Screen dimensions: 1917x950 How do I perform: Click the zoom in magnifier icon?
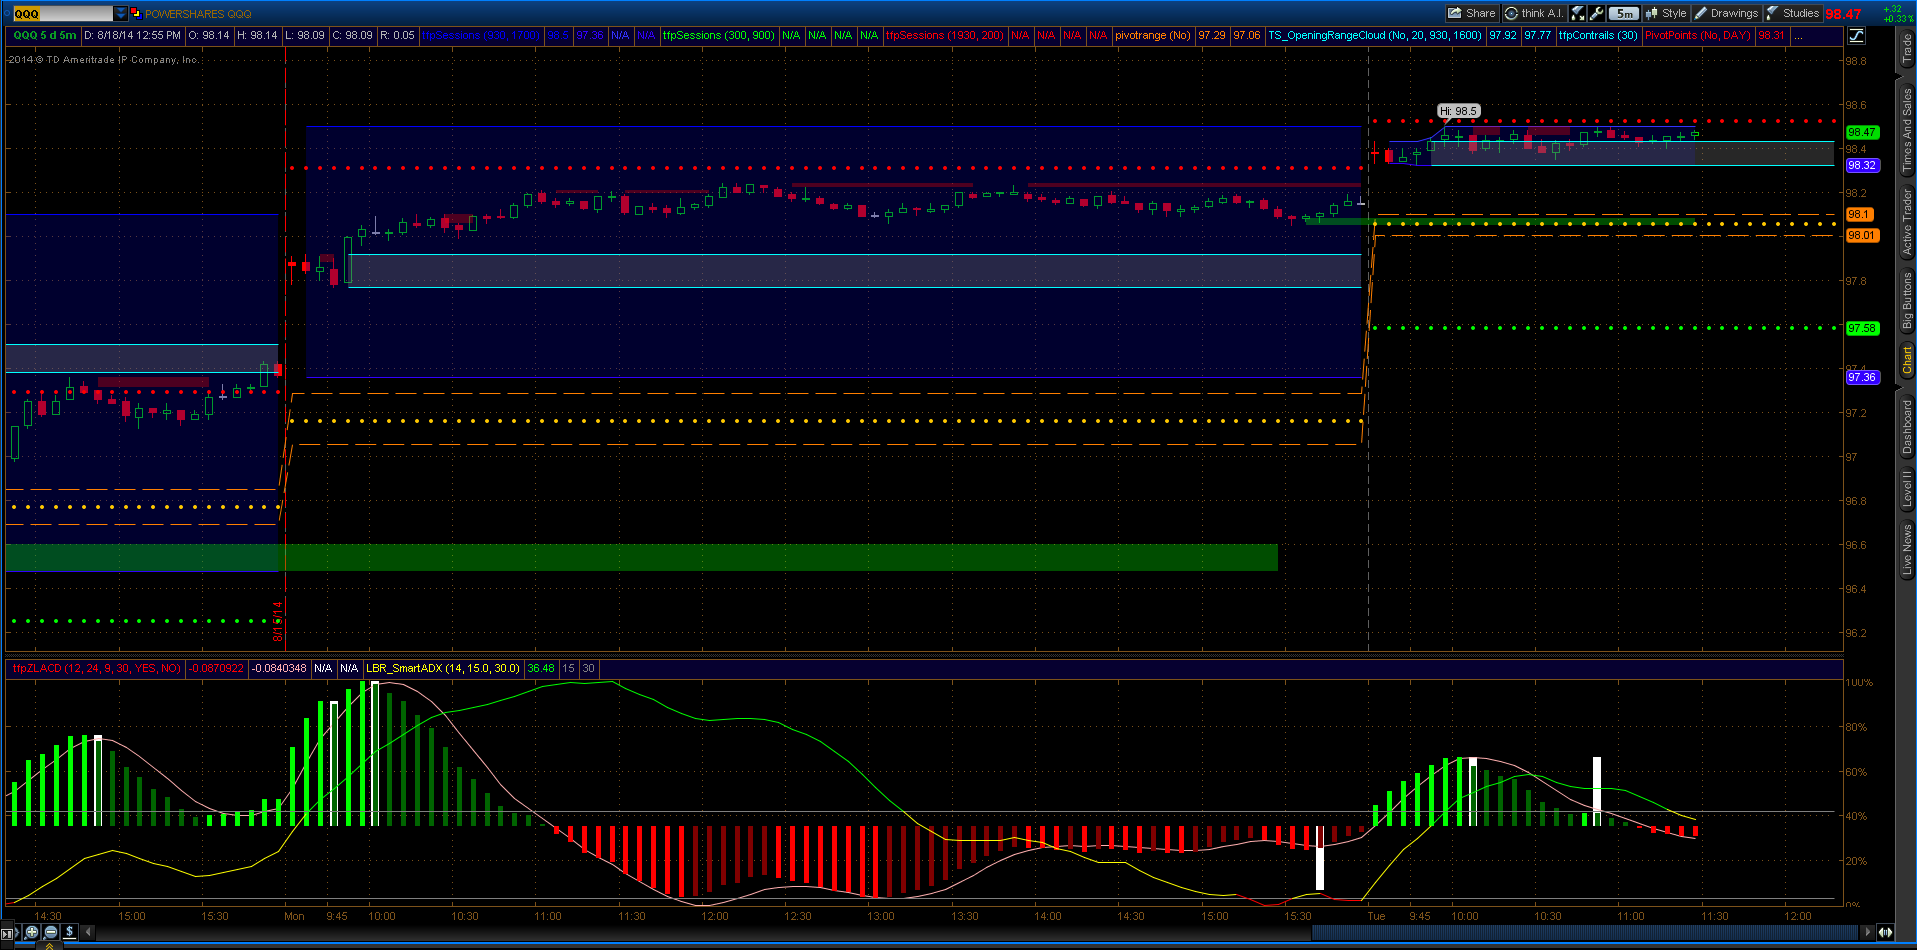32,932
